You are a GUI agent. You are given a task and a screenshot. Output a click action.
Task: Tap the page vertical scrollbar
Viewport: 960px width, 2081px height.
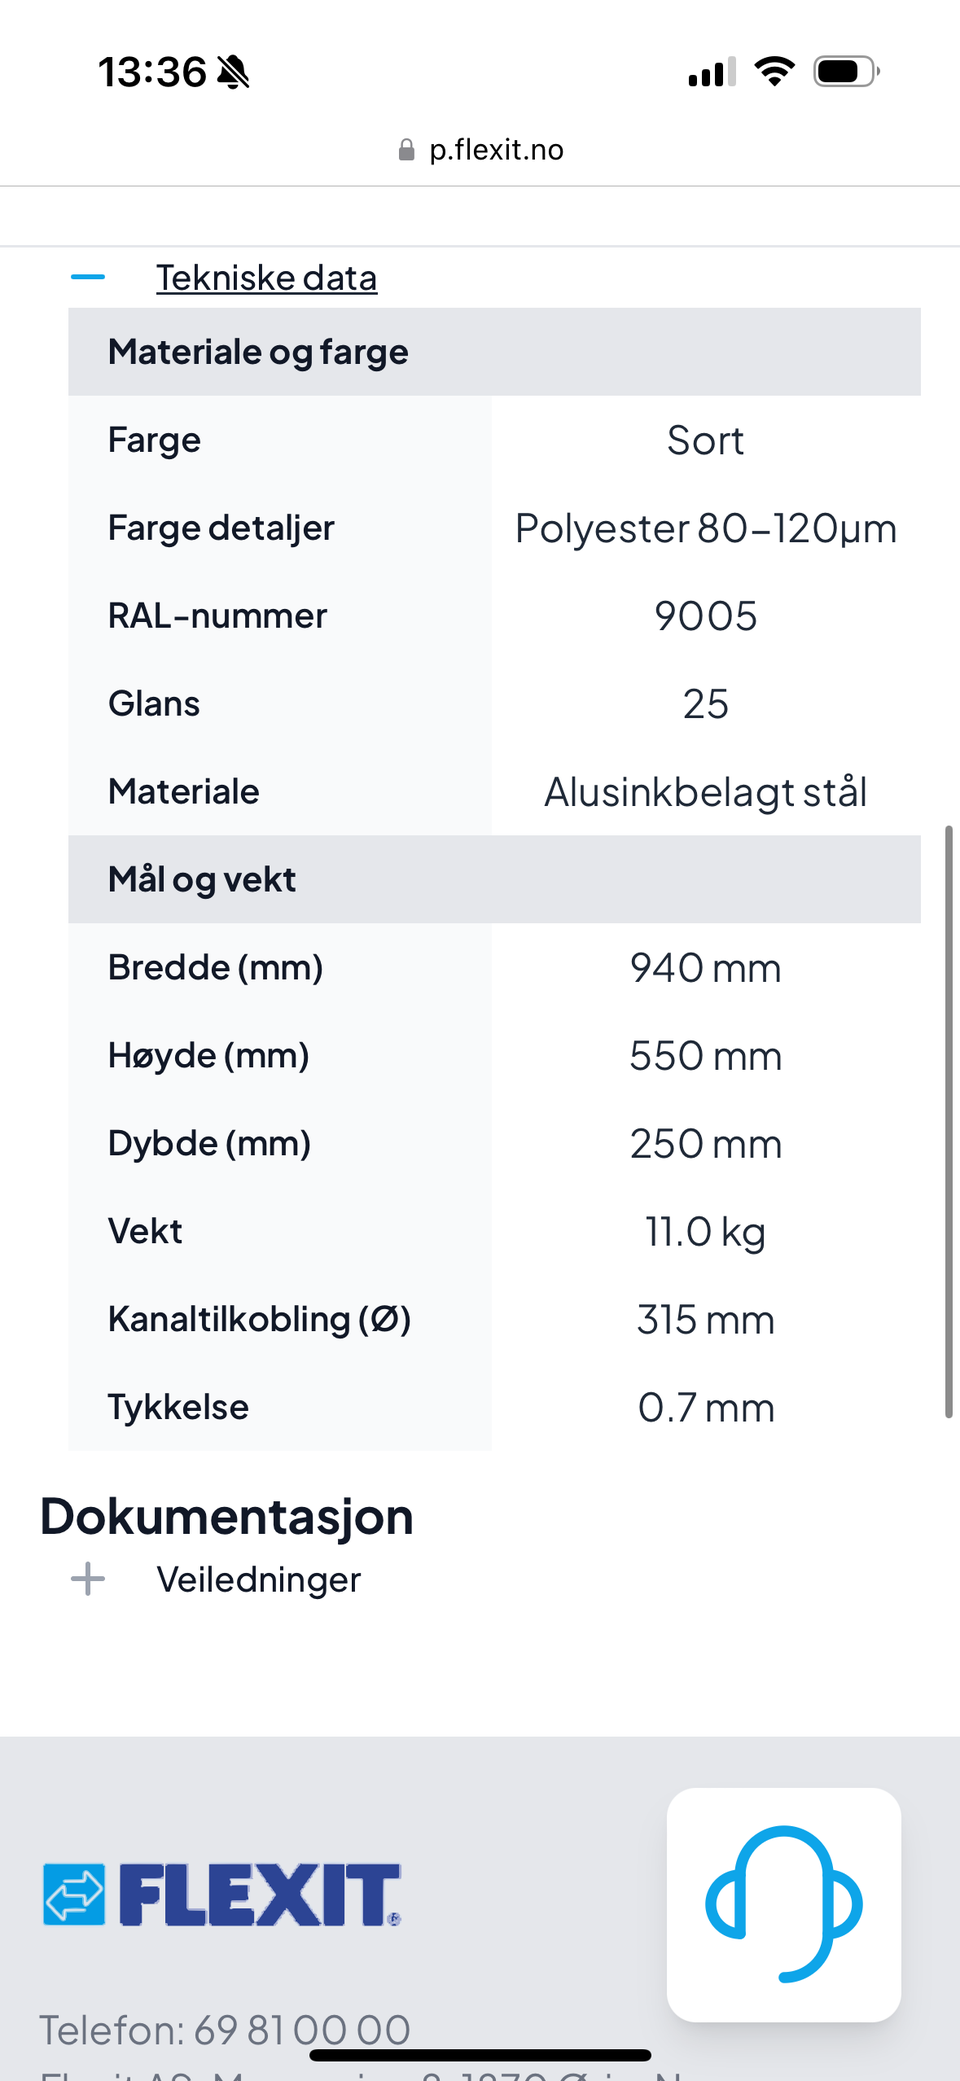click(x=948, y=1120)
